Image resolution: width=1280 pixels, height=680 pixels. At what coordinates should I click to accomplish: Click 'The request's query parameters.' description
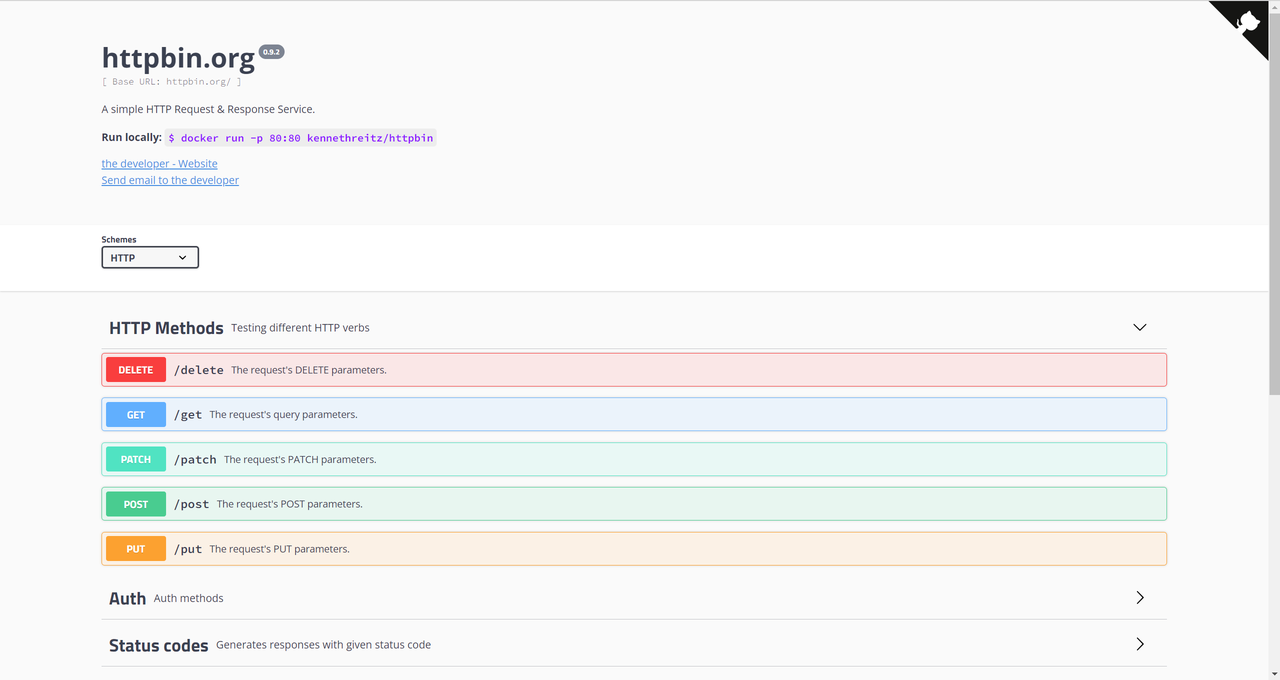tap(283, 415)
